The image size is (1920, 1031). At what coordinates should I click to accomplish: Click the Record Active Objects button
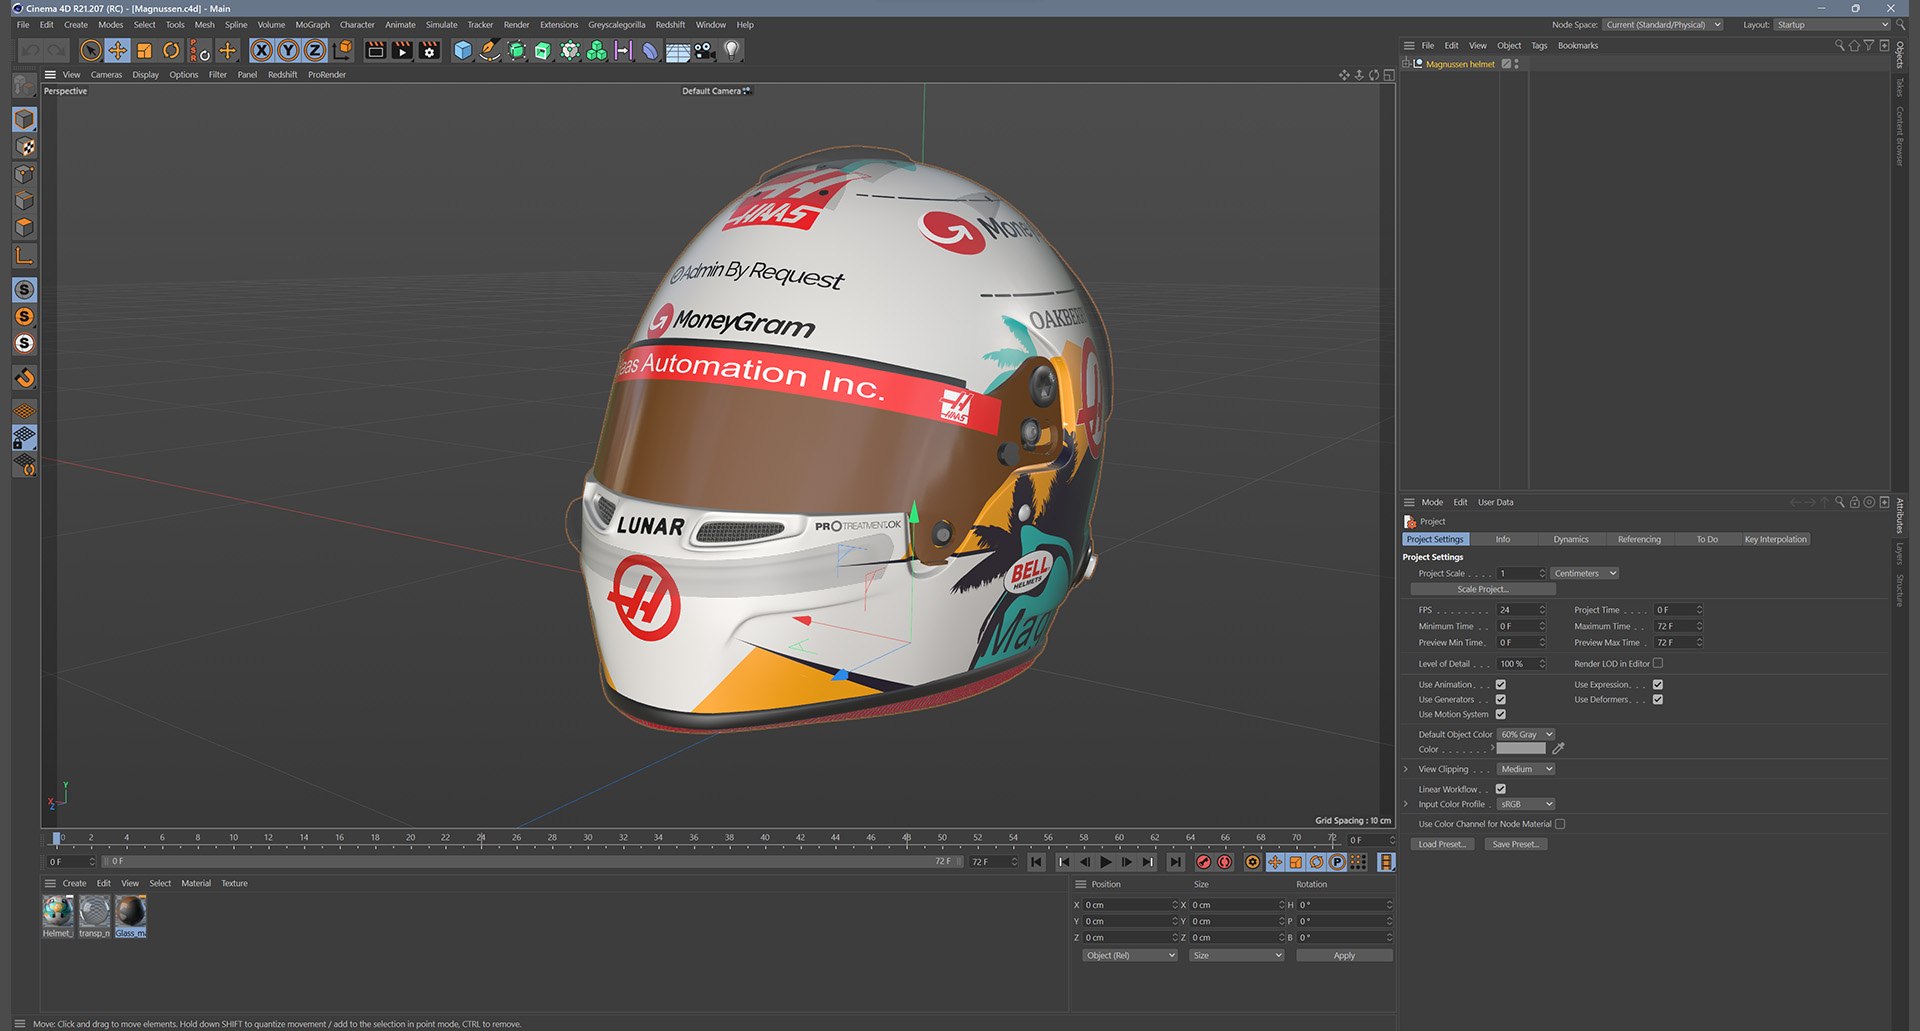1204,862
